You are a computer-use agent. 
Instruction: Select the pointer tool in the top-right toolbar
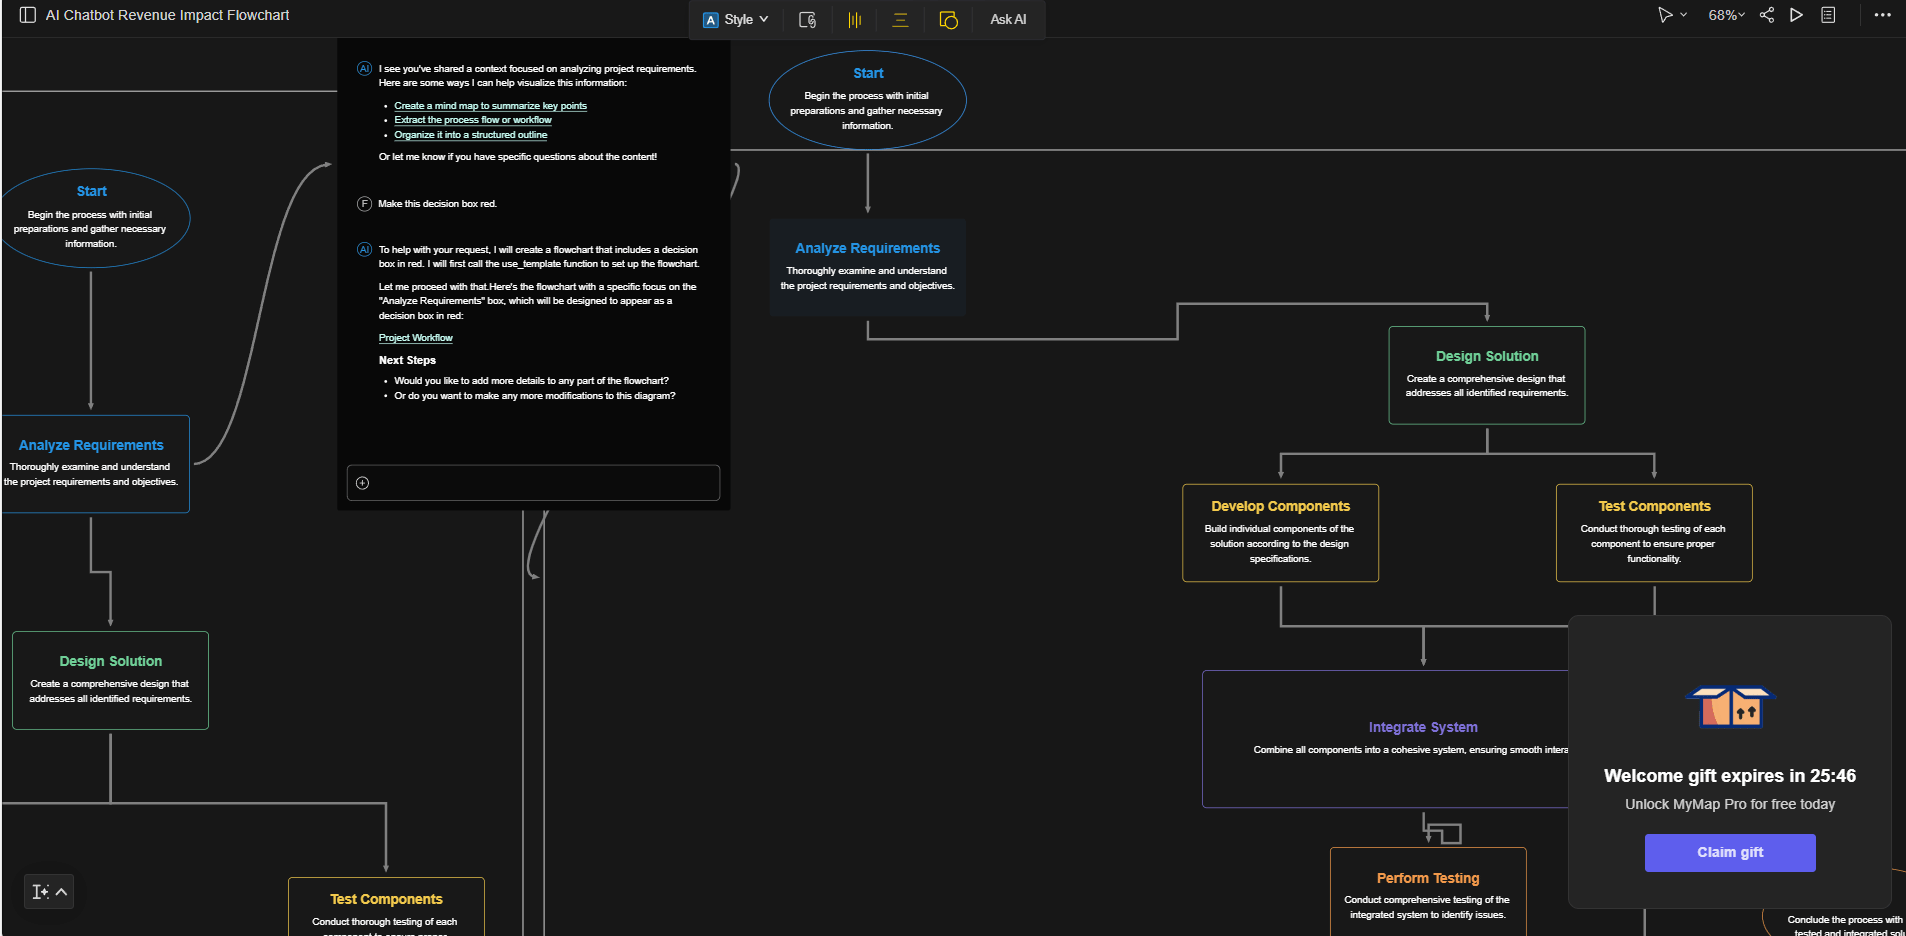1665,15
